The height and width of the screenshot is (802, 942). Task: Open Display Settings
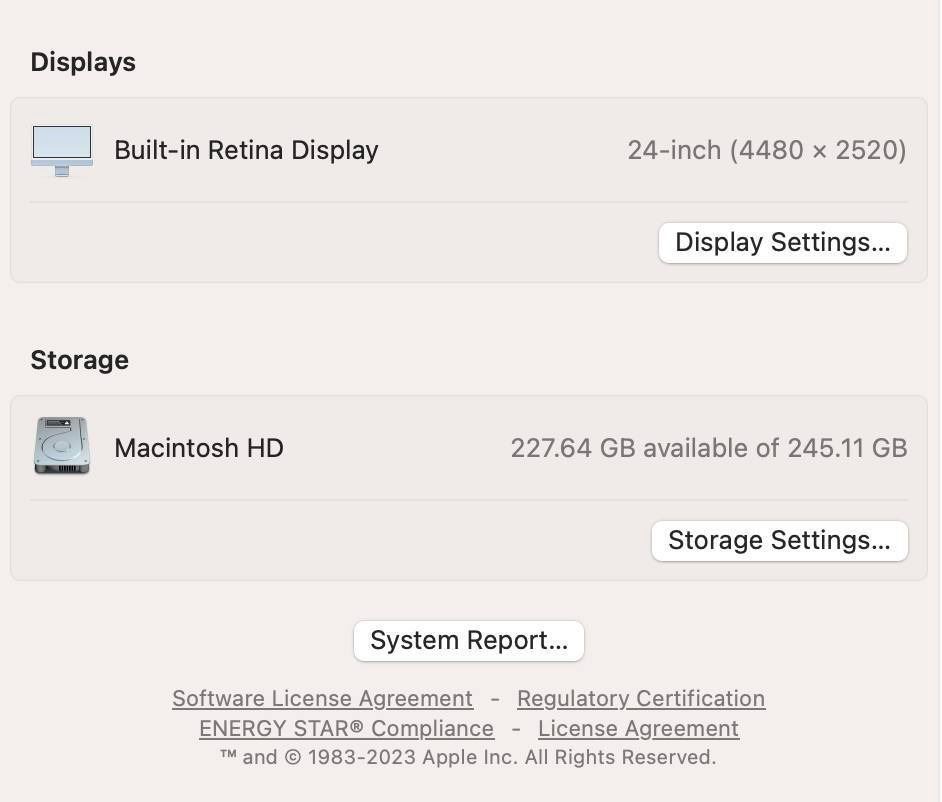pyautogui.click(x=782, y=243)
